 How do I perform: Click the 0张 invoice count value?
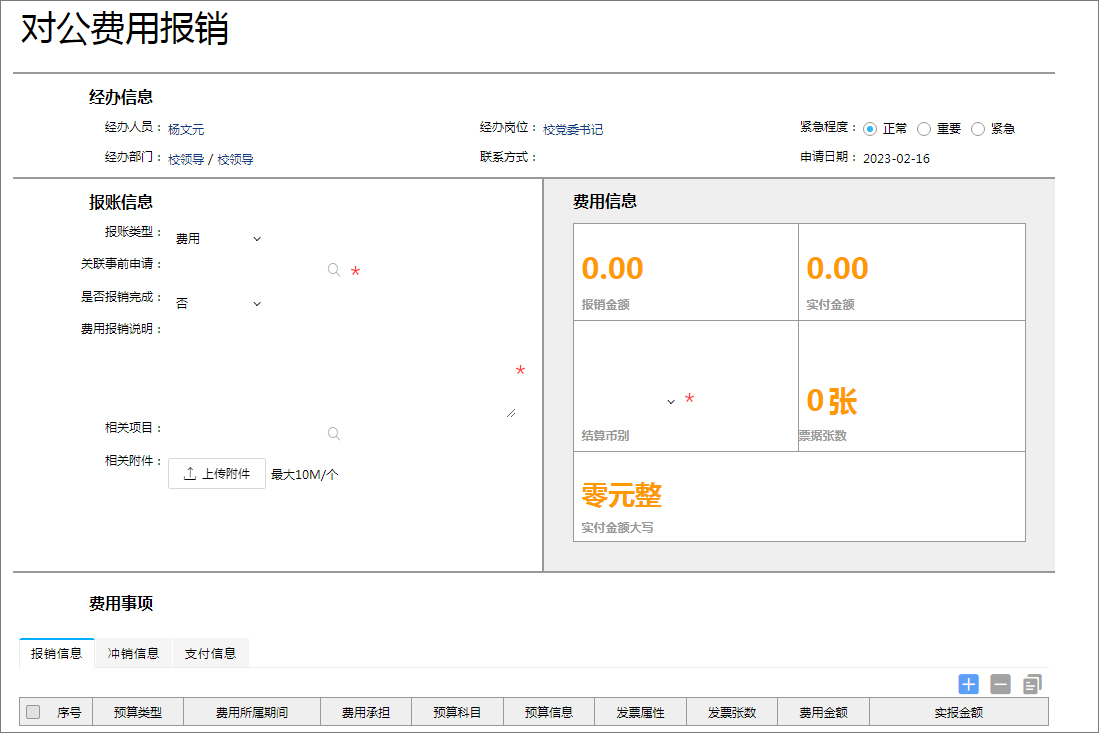coord(832,401)
